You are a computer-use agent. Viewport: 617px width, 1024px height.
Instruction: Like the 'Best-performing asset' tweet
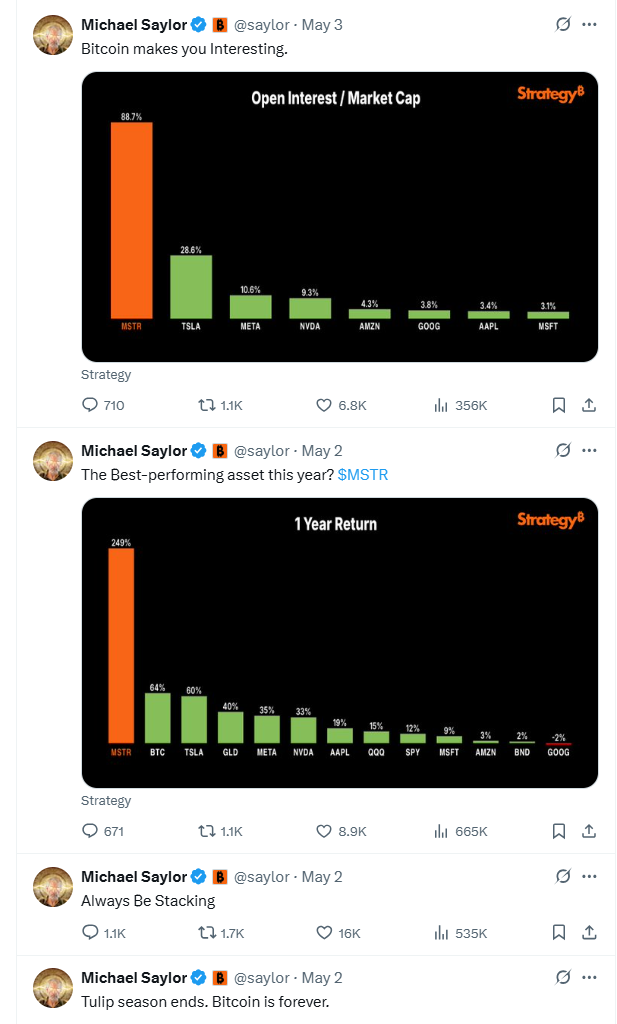(324, 831)
